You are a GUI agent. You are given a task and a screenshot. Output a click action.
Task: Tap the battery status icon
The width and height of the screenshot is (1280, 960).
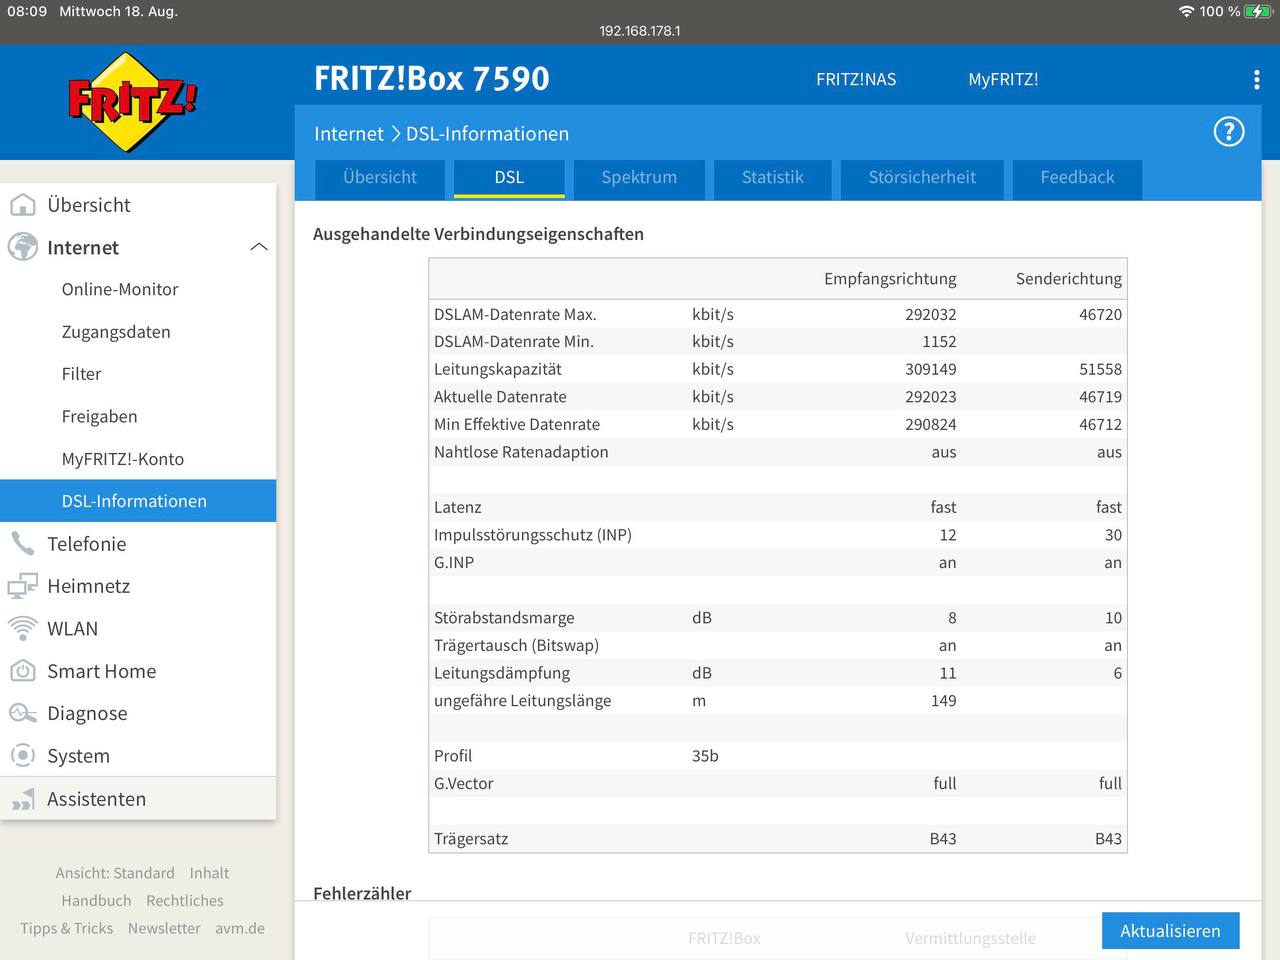pyautogui.click(x=1258, y=11)
